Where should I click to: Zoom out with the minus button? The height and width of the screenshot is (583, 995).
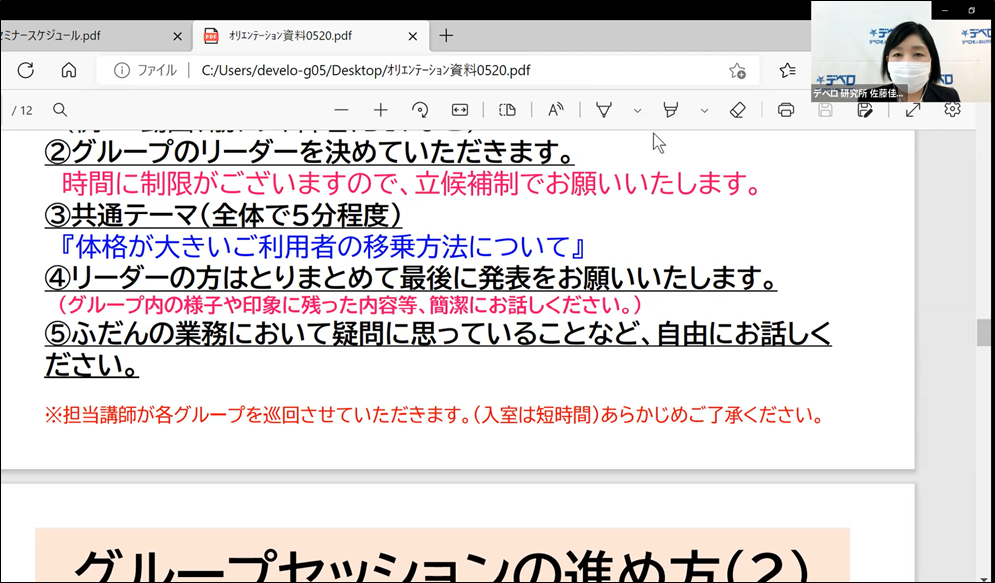coord(342,110)
